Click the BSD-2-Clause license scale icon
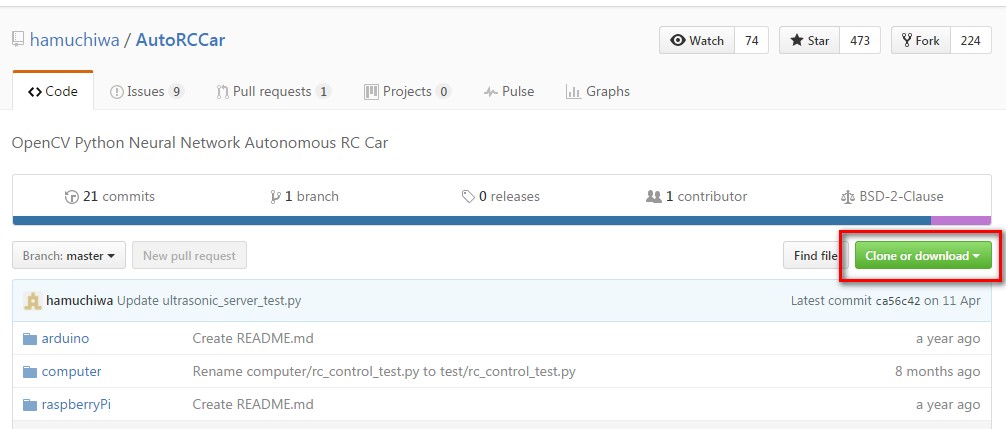Screen dimensions: 1006x429 coord(847,197)
